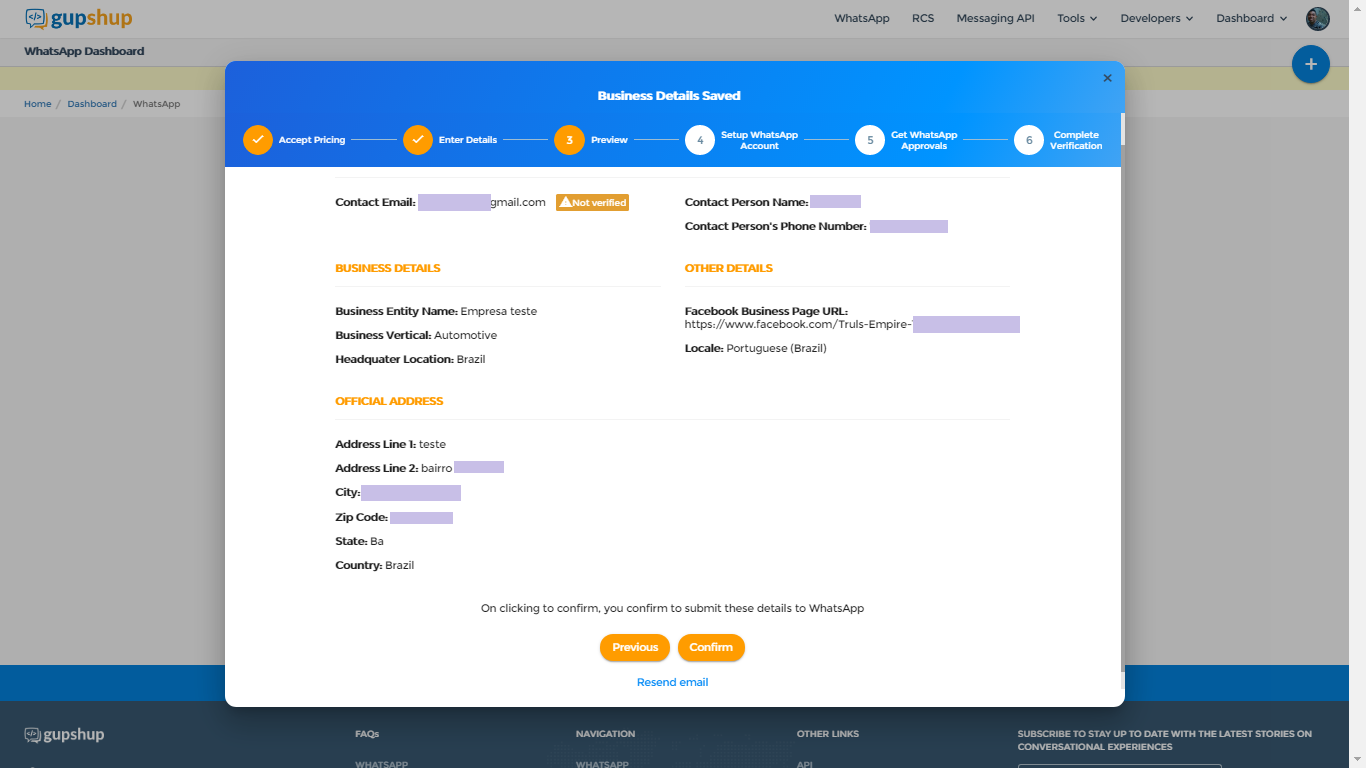
Task: Open the user profile avatar
Action: 1318,18
